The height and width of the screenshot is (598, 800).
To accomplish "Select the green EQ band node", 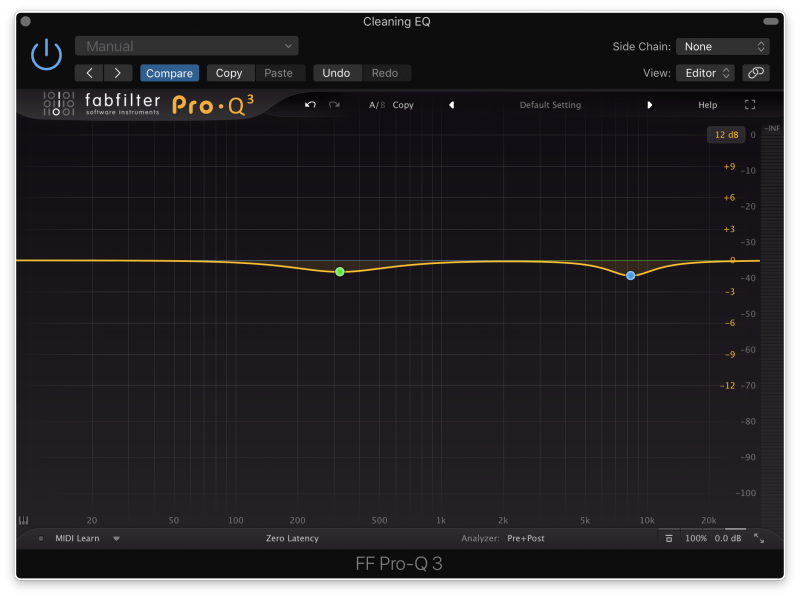I will coord(340,272).
